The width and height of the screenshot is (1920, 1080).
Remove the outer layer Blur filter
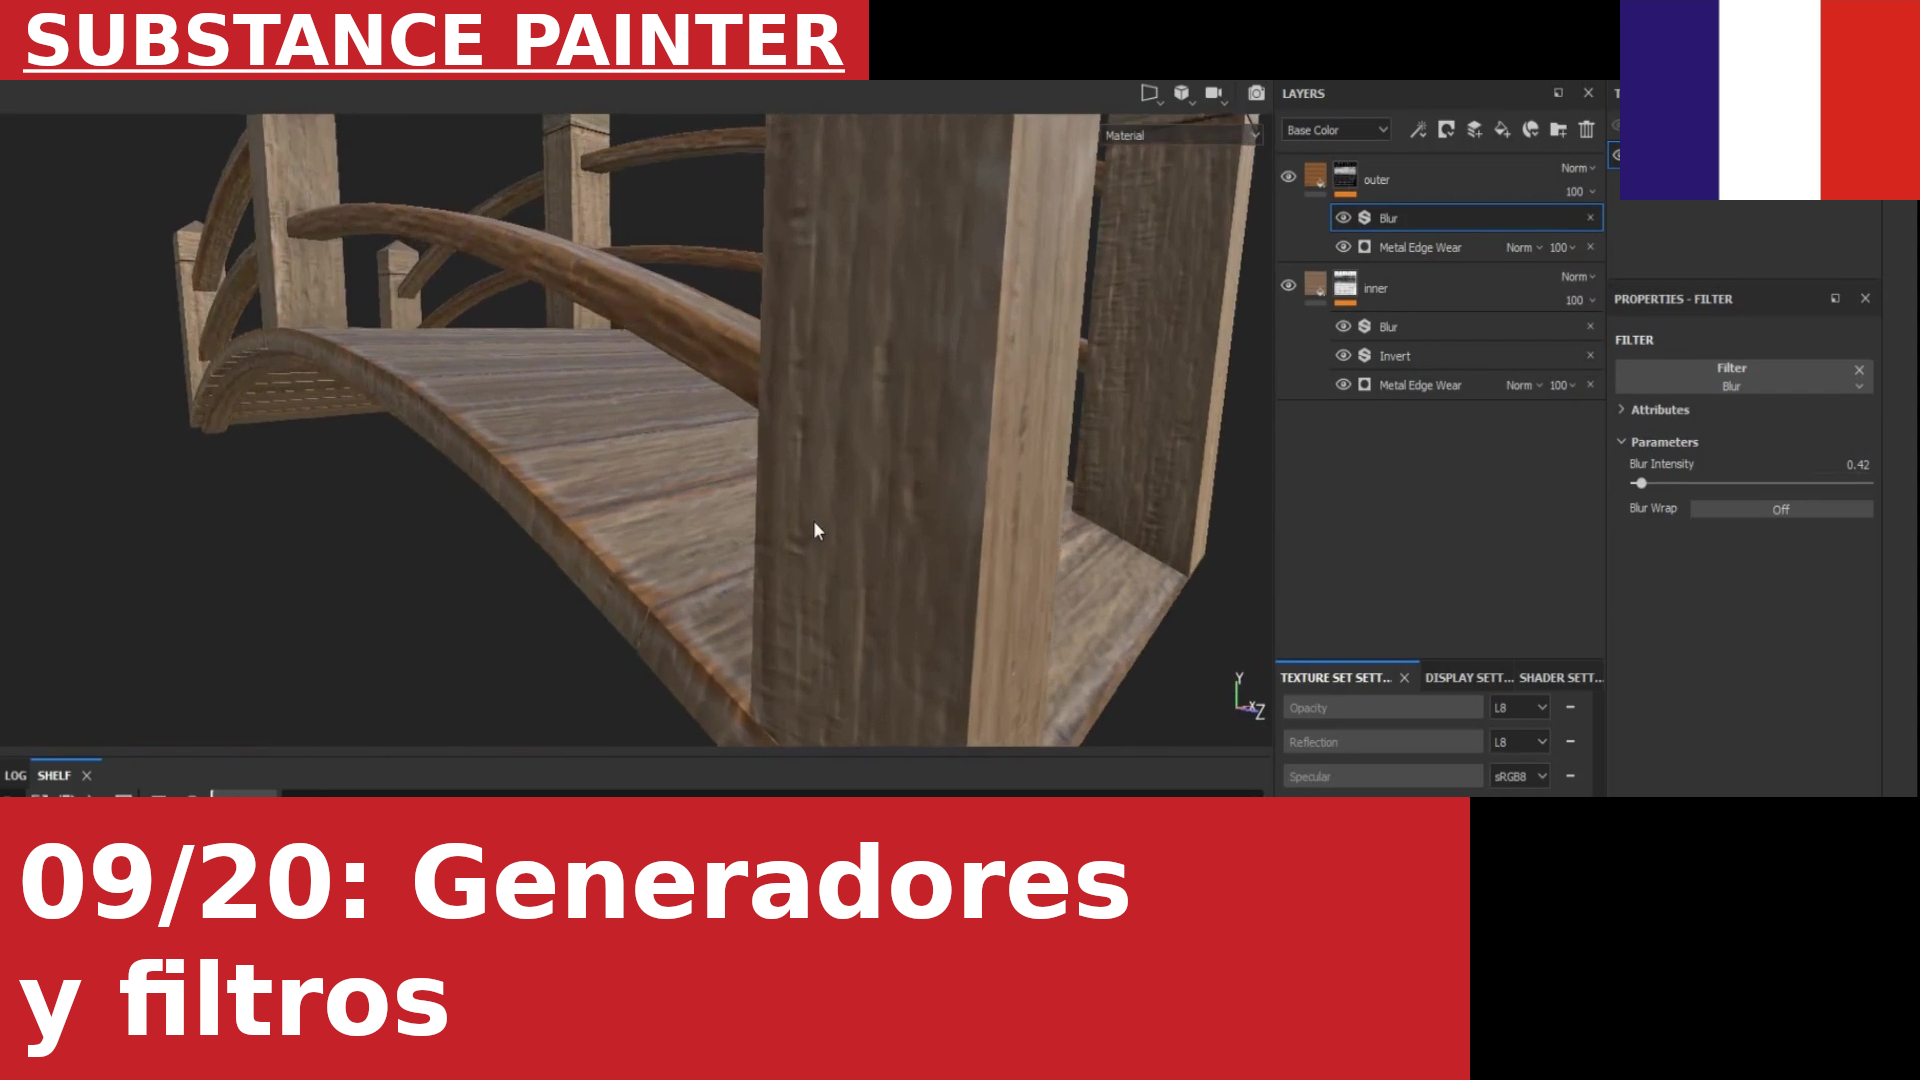pyautogui.click(x=1590, y=217)
